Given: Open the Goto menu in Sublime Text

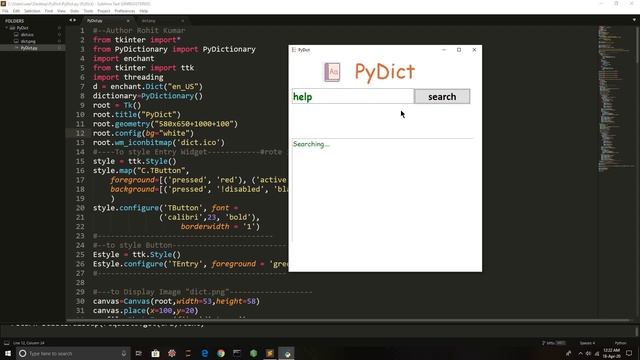Looking at the screenshot, I should pos(75,11).
